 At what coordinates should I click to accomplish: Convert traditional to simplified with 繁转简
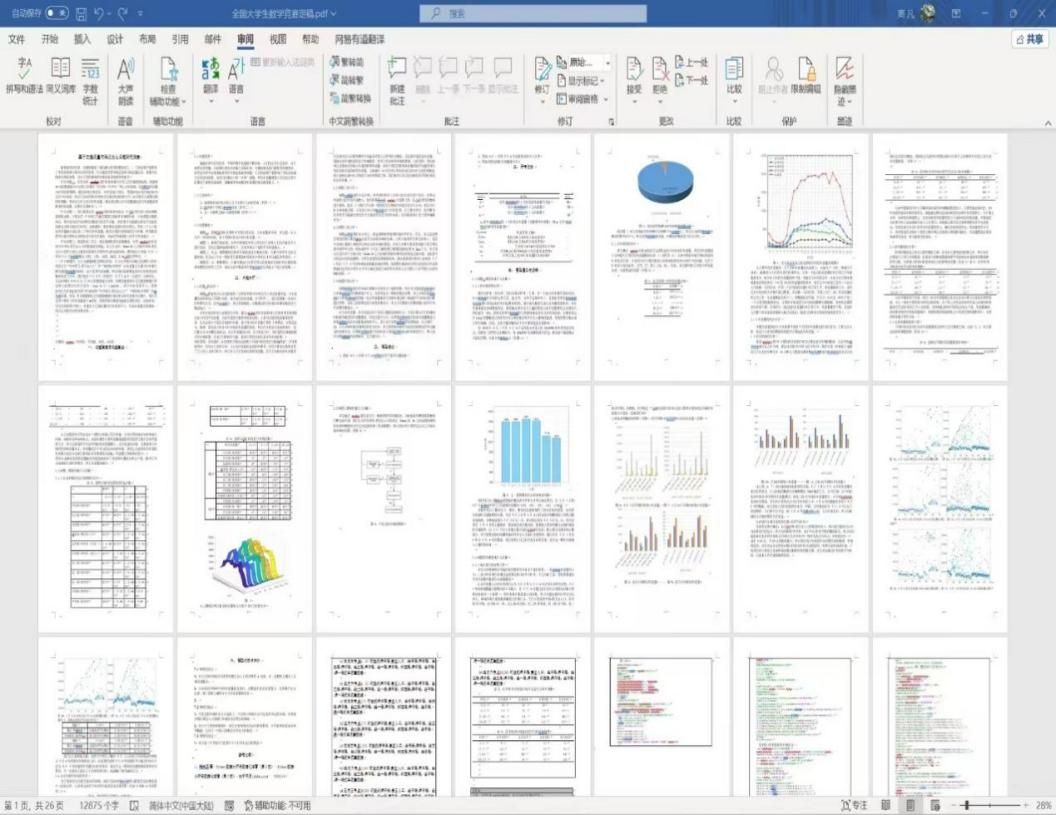347,61
